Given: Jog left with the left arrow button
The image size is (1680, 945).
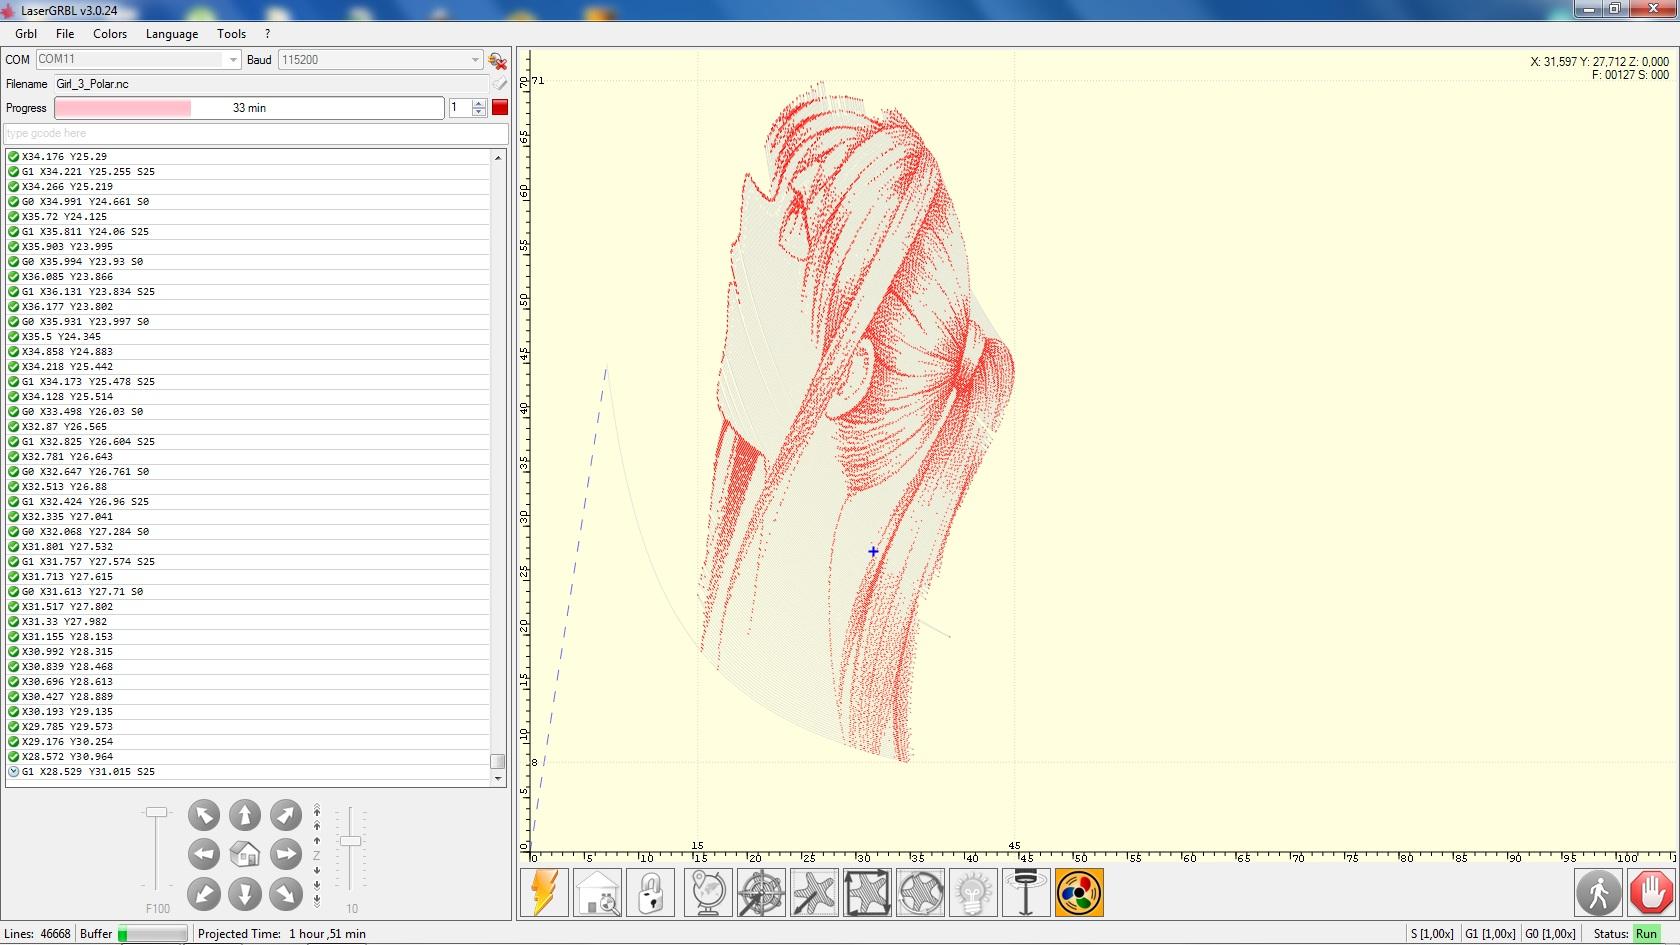Looking at the screenshot, I should click(x=204, y=855).
